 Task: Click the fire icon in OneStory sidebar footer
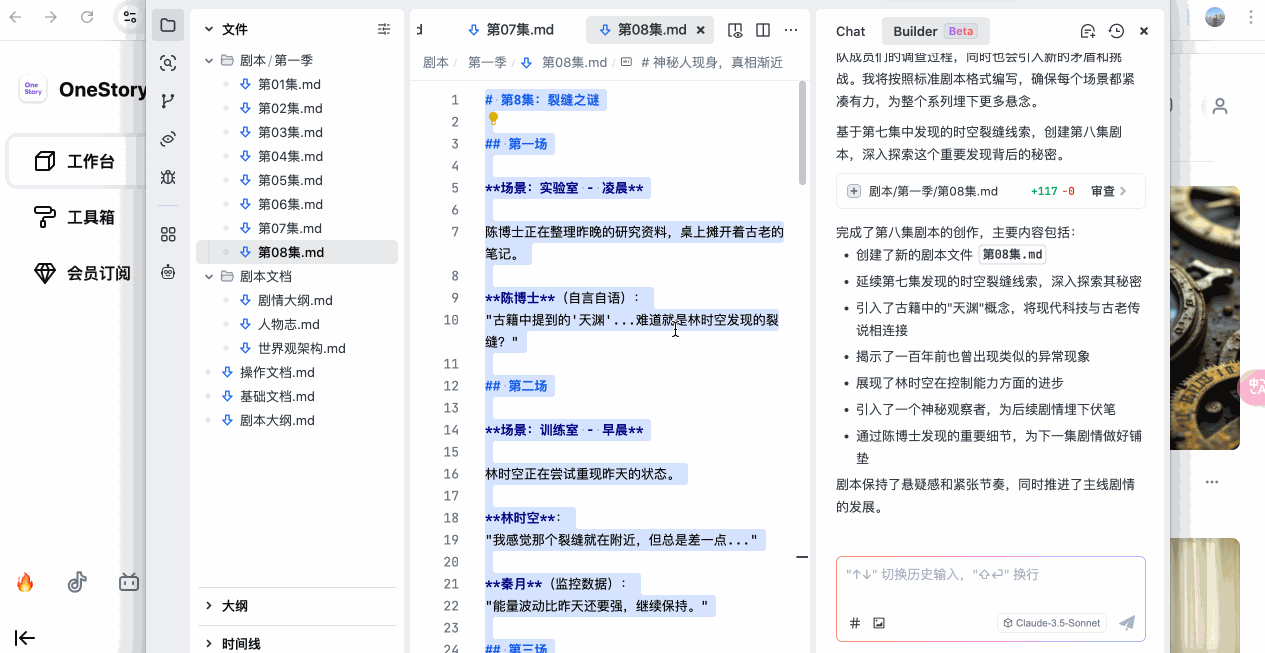pyautogui.click(x=25, y=583)
